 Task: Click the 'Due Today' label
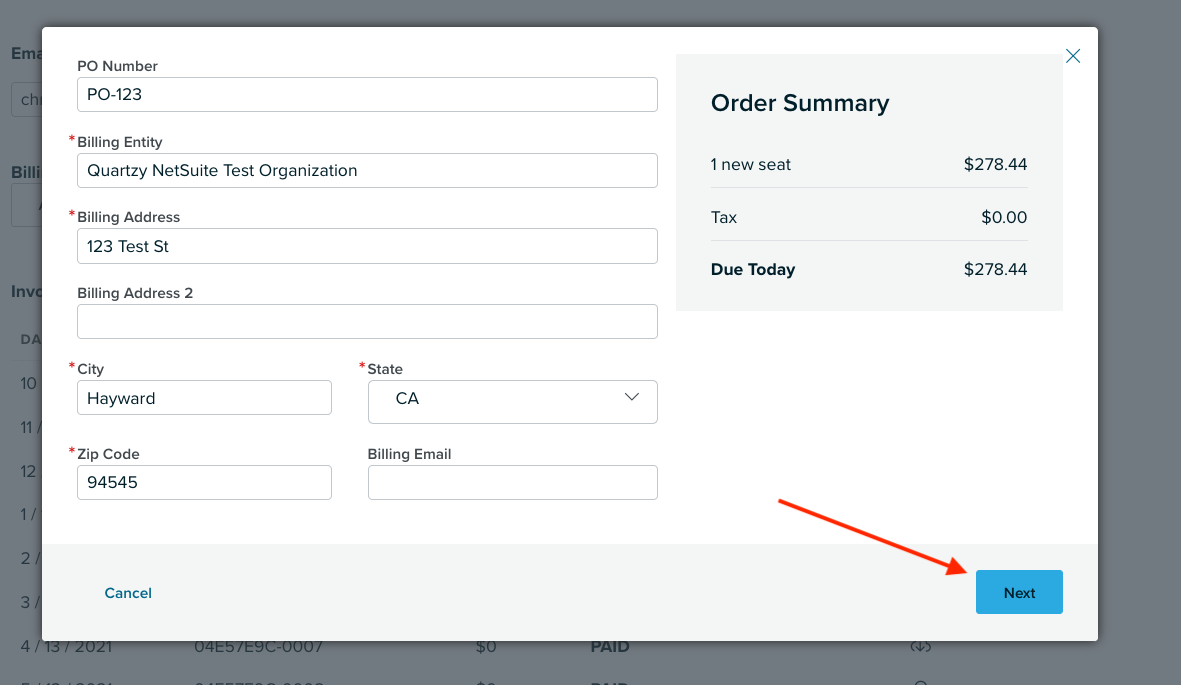[752, 269]
